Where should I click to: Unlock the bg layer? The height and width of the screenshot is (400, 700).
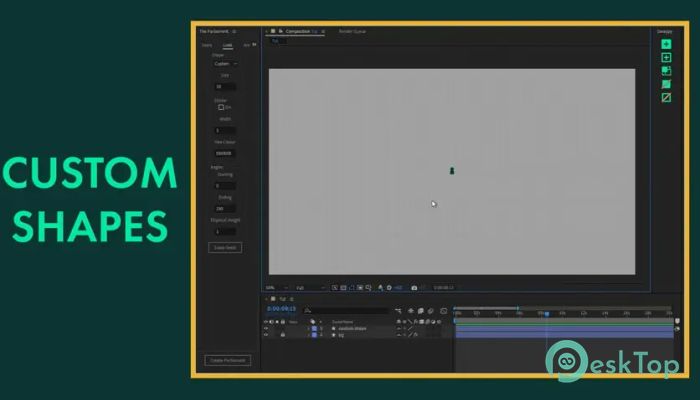pyautogui.click(x=283, y=335)
